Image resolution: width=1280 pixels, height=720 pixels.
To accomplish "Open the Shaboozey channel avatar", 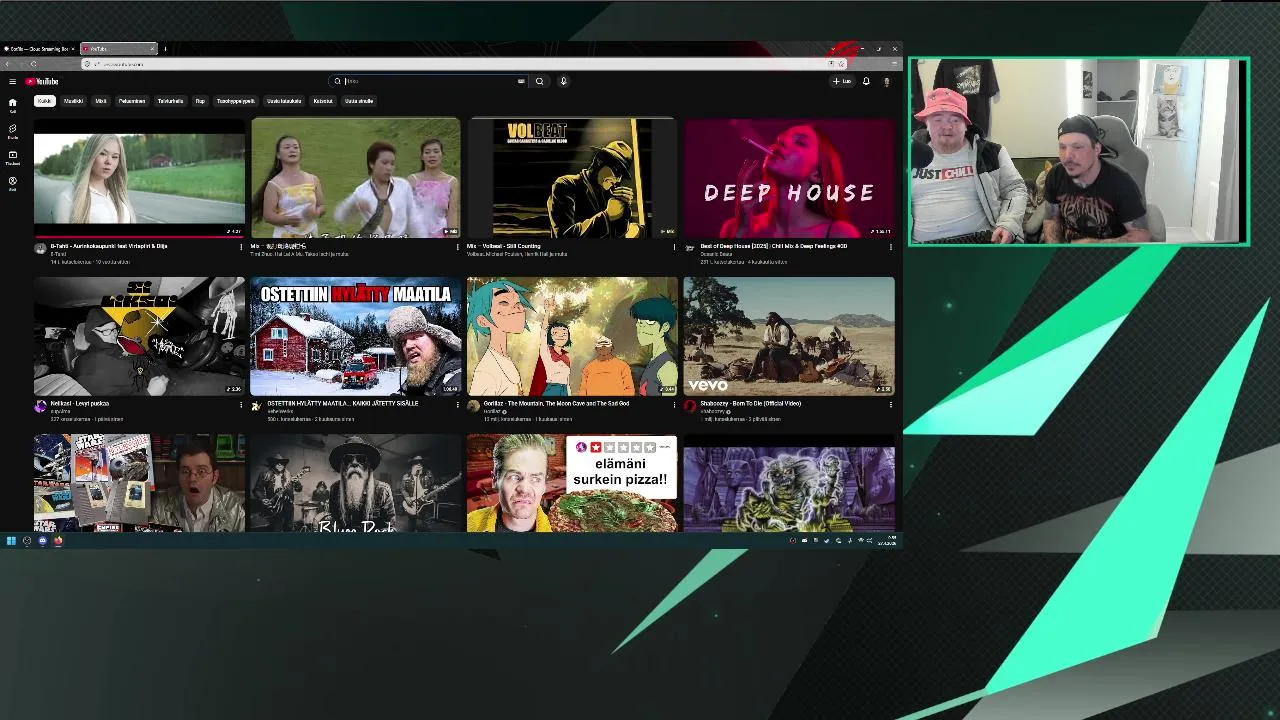I will point(690,406).
